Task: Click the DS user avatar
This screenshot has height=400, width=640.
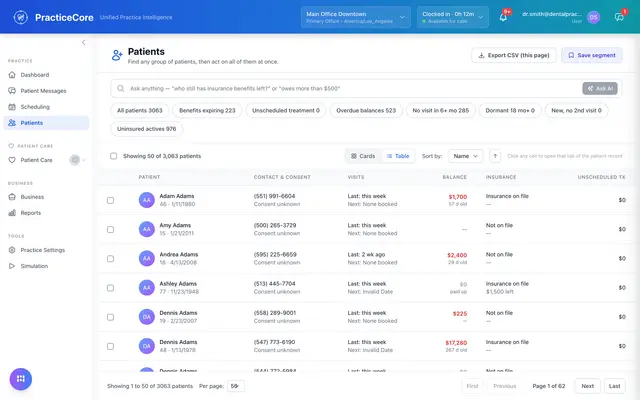Action: coord(593,17)
